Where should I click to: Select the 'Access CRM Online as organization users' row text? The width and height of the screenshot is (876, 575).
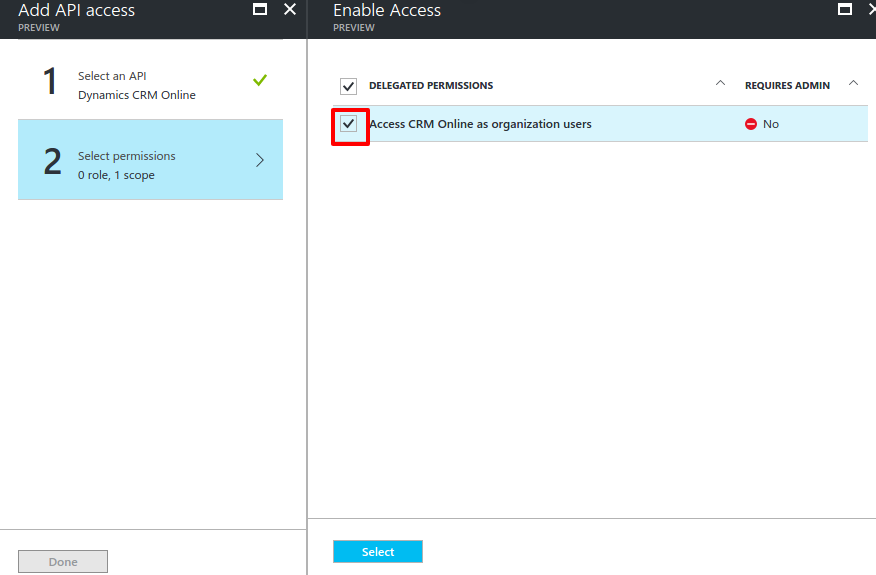pos(480,124)
